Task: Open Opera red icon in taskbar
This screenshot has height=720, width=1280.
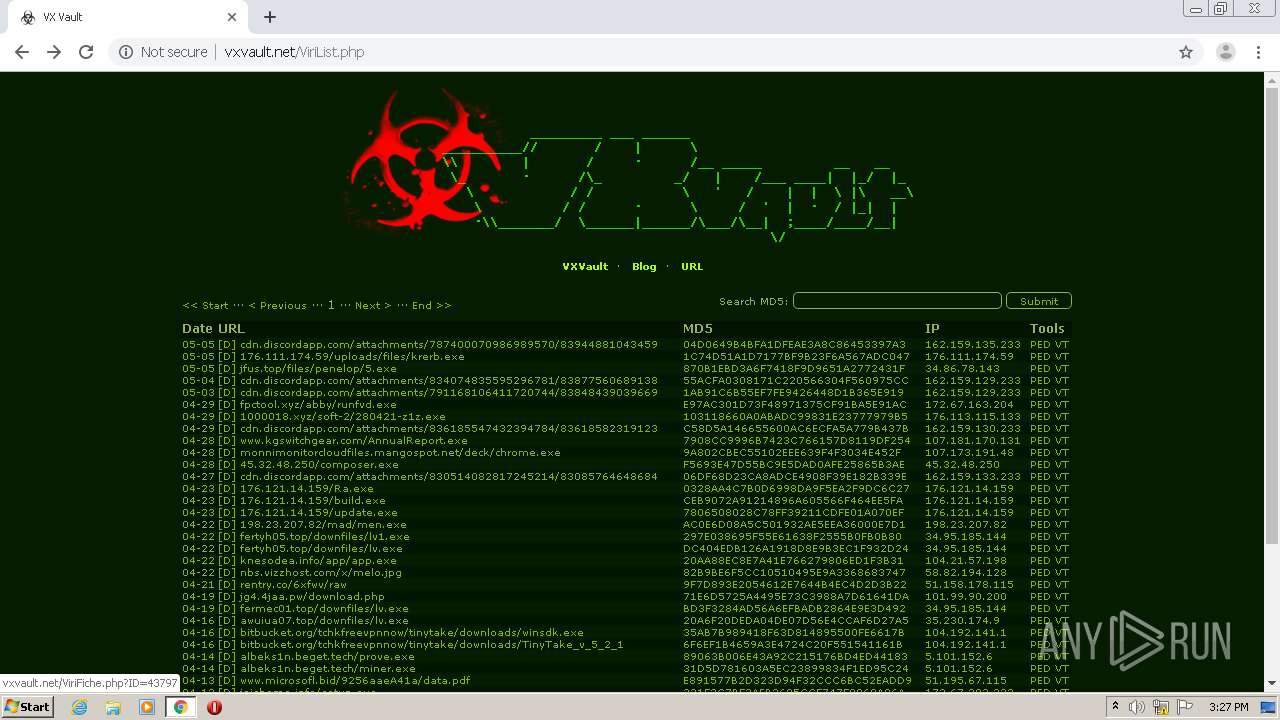Action: (214, 707)
